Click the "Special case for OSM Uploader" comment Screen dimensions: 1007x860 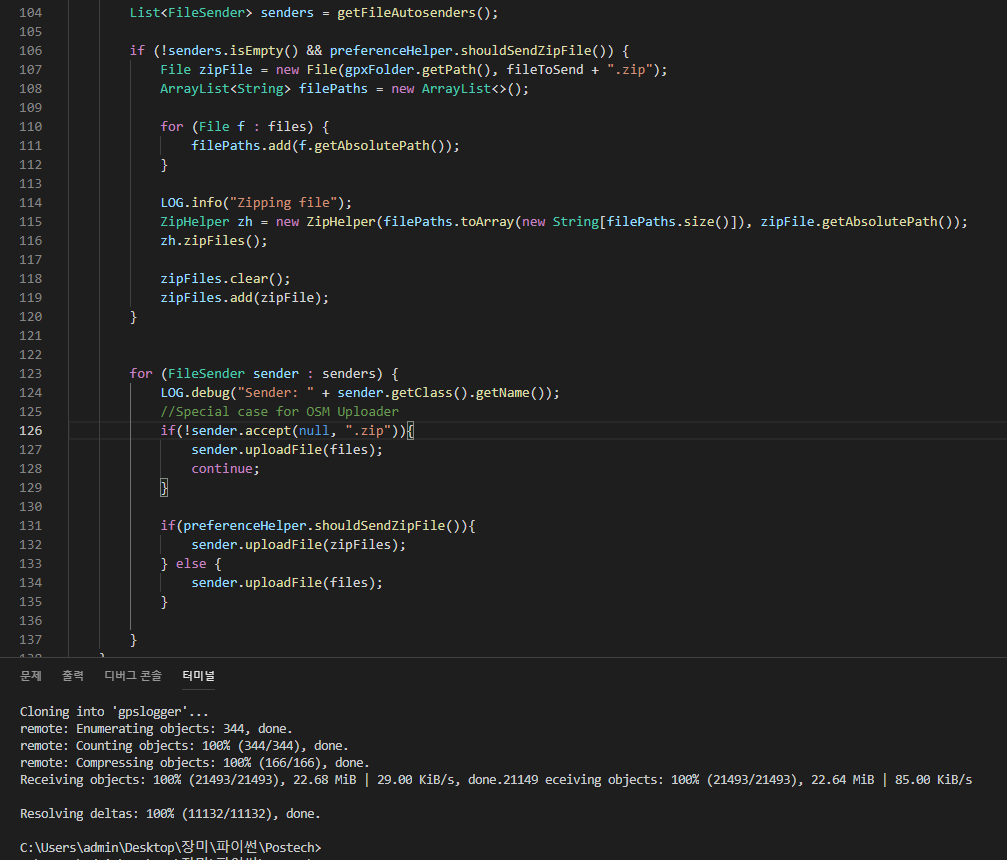[279, 411]
